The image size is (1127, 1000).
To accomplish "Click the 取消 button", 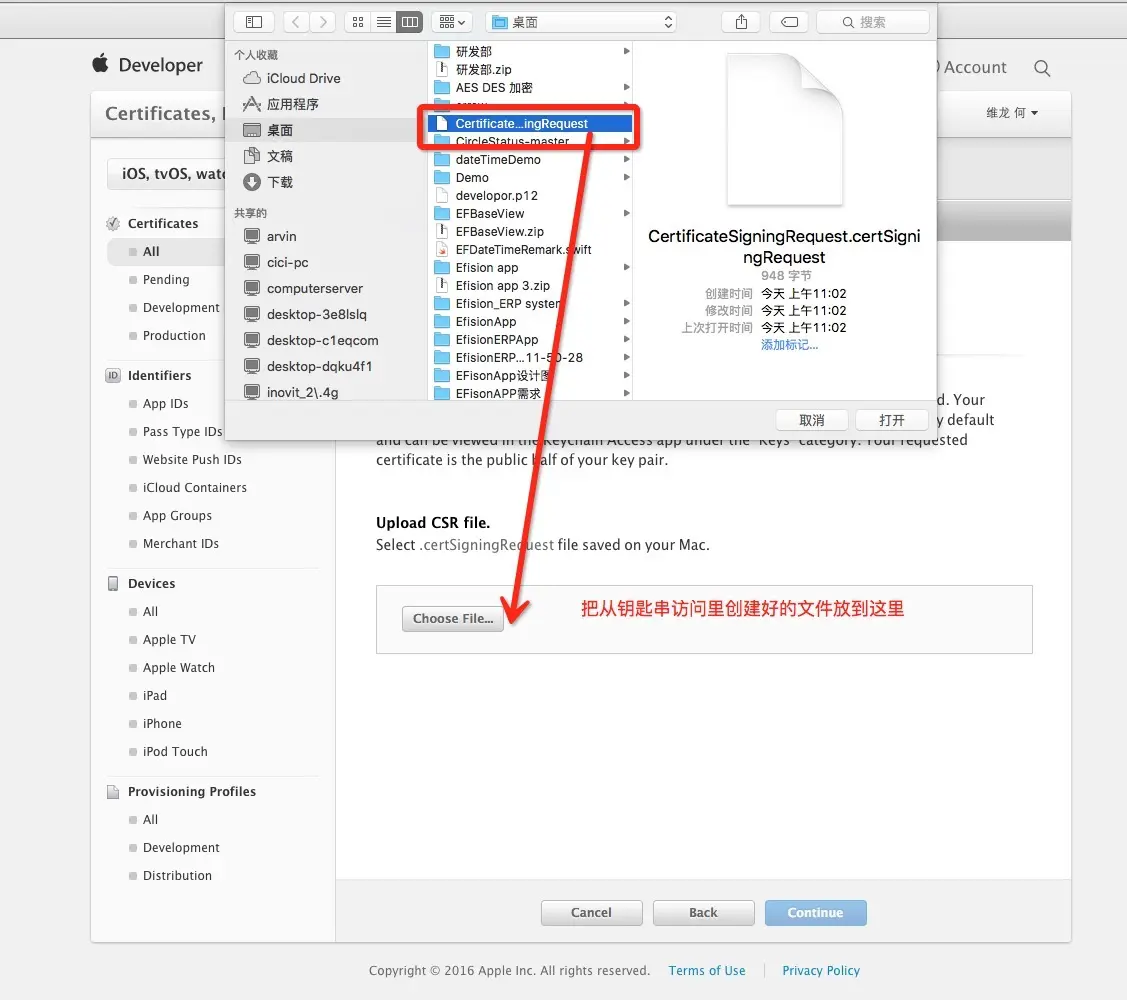I will click(812, 421).
